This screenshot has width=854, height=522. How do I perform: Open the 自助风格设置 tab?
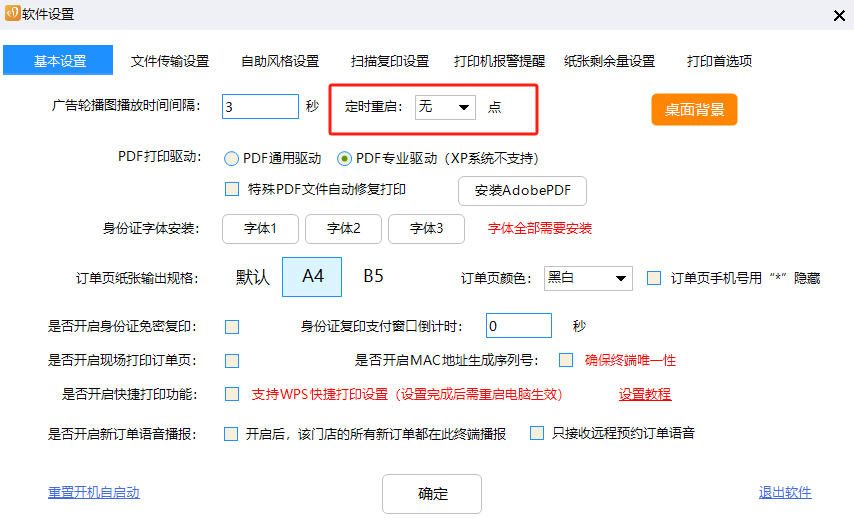tap(280, 61)
